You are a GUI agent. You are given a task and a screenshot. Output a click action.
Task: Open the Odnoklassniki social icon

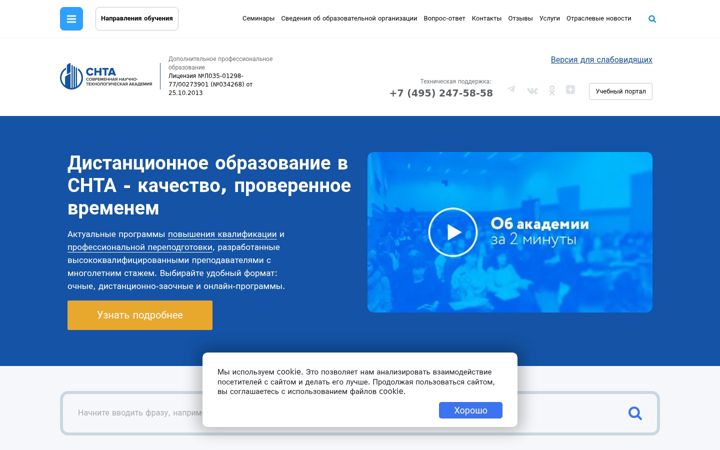551,90
